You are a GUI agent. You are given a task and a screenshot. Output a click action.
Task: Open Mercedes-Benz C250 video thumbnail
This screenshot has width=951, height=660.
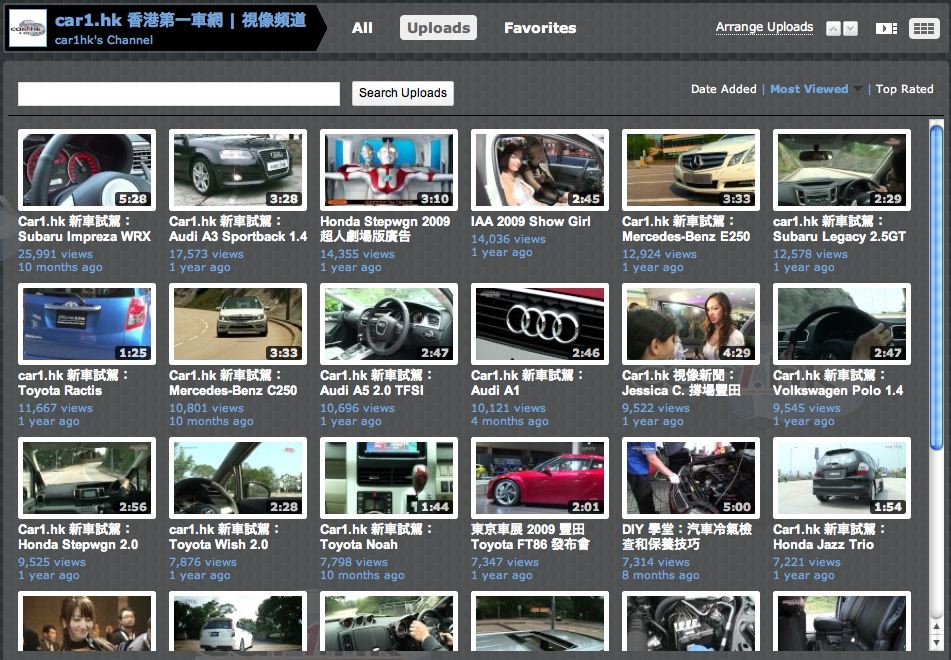point(238,324)
